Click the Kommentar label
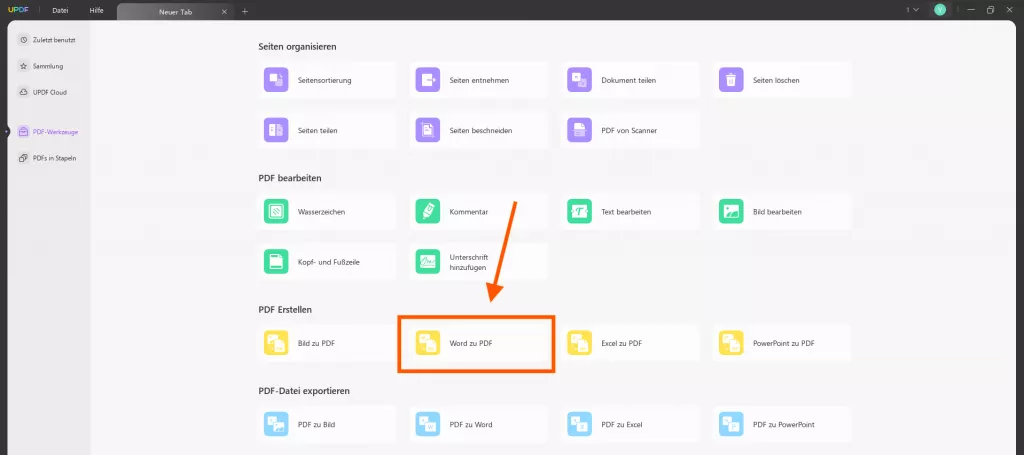This screenshot has height=455, width=1024. [x=469, y=212]
